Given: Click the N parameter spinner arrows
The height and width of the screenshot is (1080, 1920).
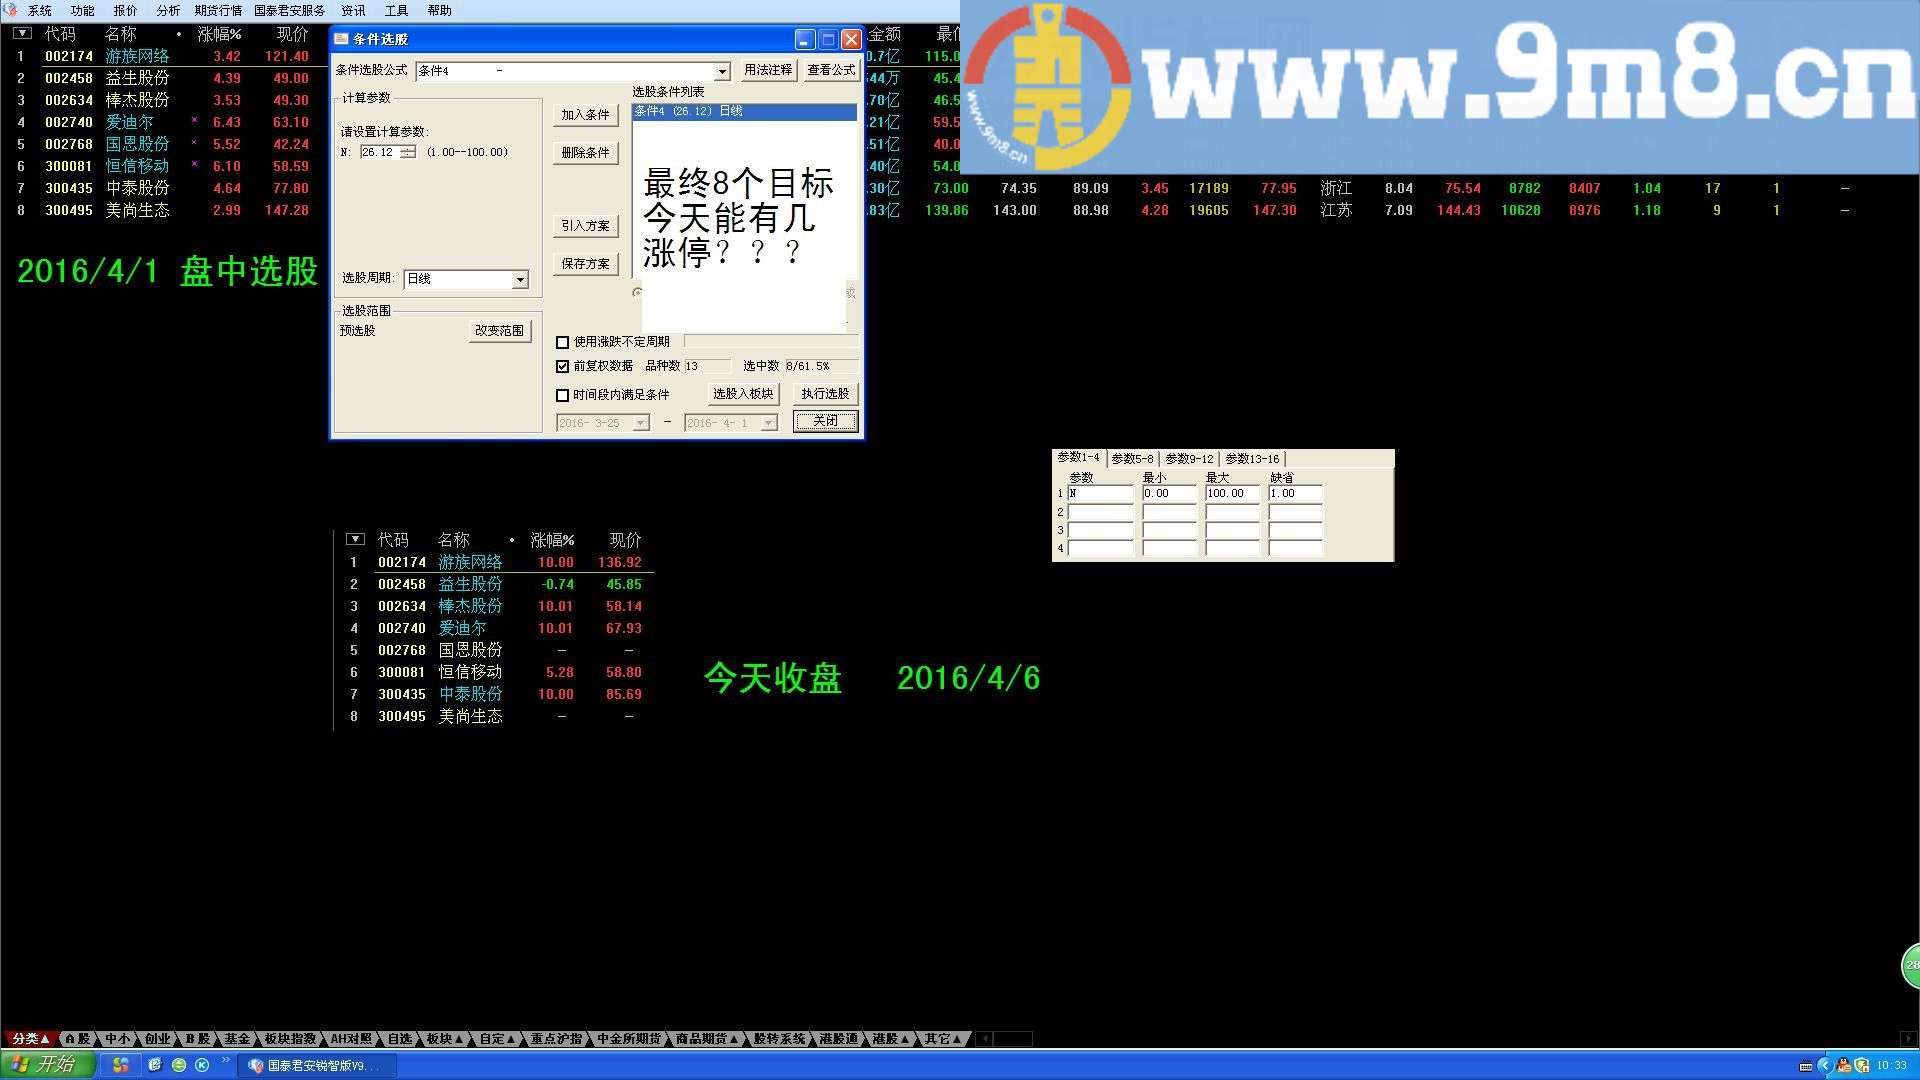Looking at the screenshot, I should pyautogui.click(x=407, y=152).
